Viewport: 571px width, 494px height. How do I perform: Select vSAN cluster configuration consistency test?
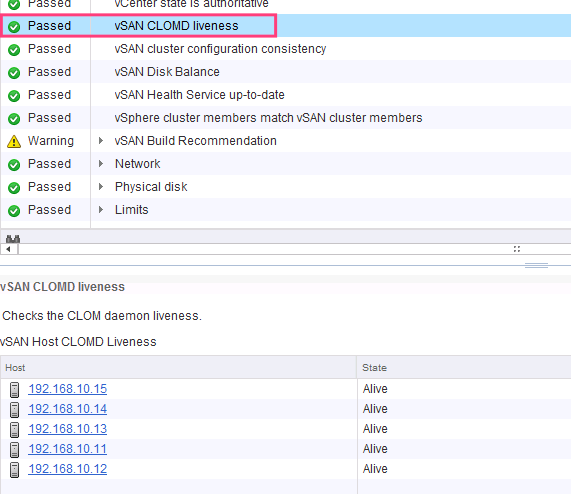tap(286, 49)
